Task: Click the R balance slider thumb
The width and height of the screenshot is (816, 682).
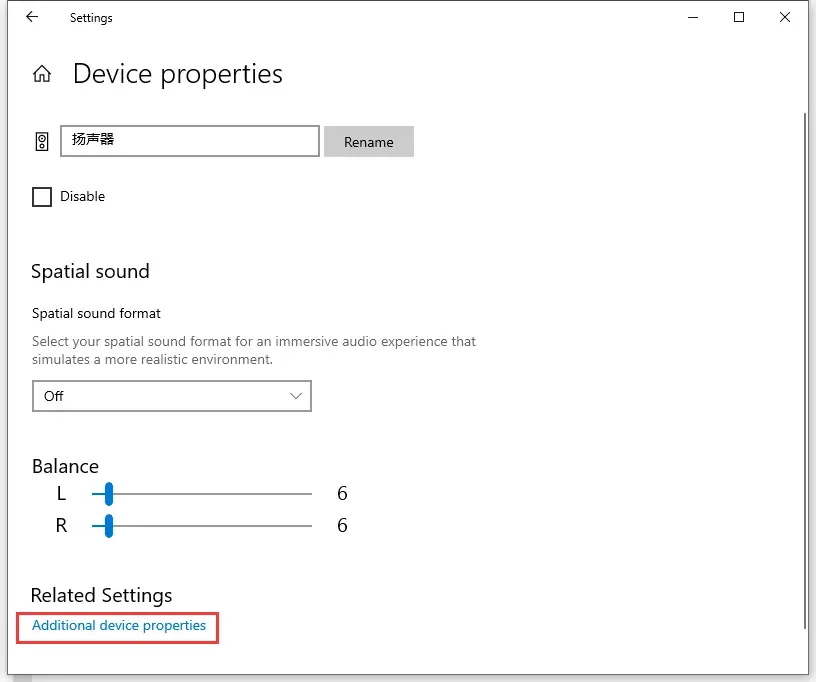Action: coord(108,526)
